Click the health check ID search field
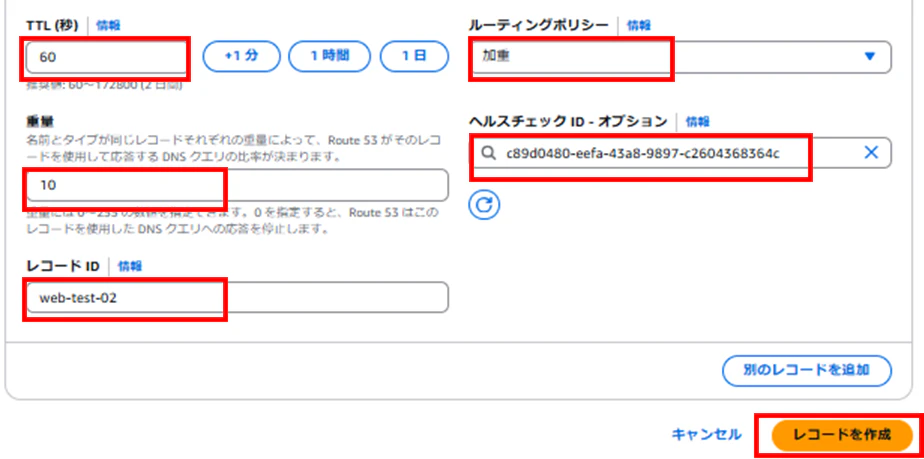This screenshot has width=924, height=459. point(680,153)
